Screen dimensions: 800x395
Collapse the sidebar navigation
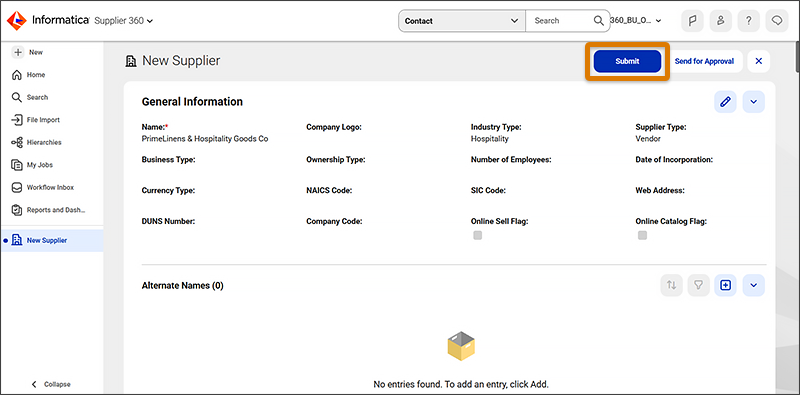click(51, 384)
